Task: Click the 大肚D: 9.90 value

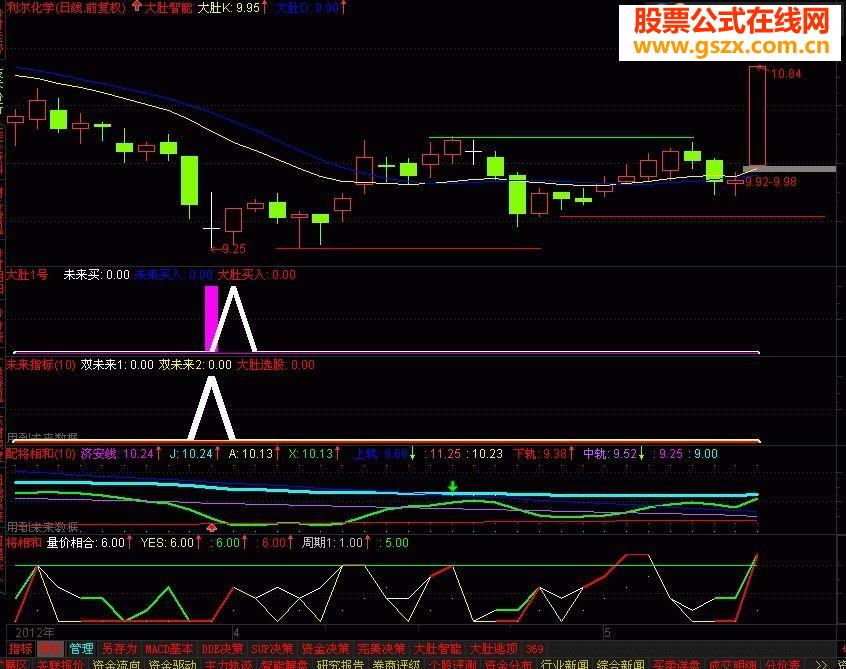Action: 306,8
